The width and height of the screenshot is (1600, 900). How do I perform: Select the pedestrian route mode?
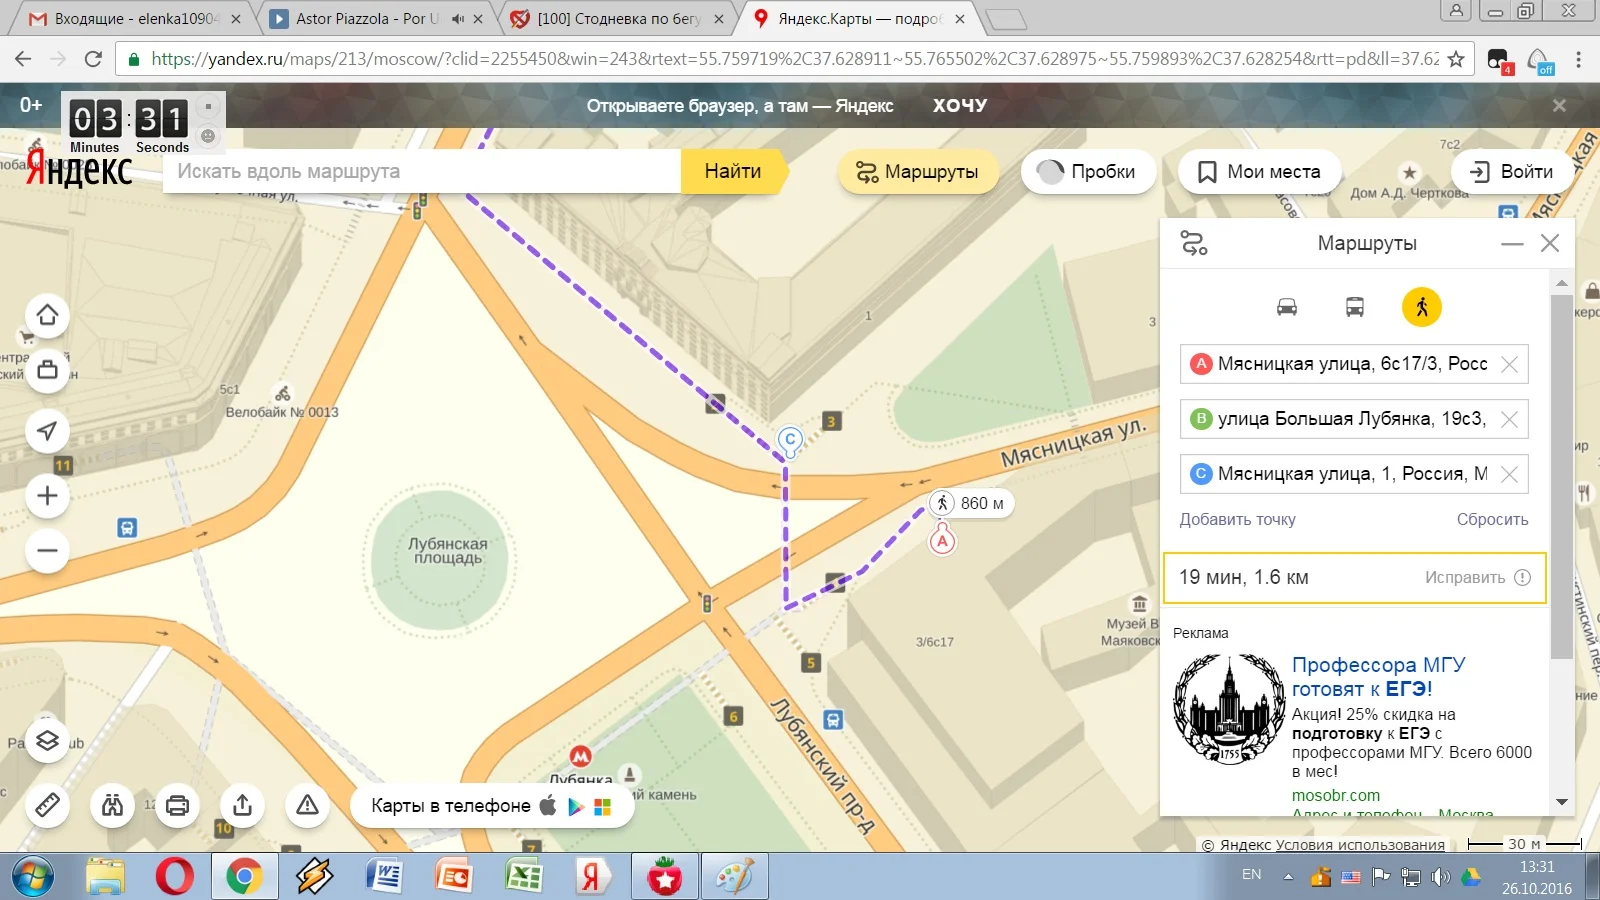point(1422,307)
